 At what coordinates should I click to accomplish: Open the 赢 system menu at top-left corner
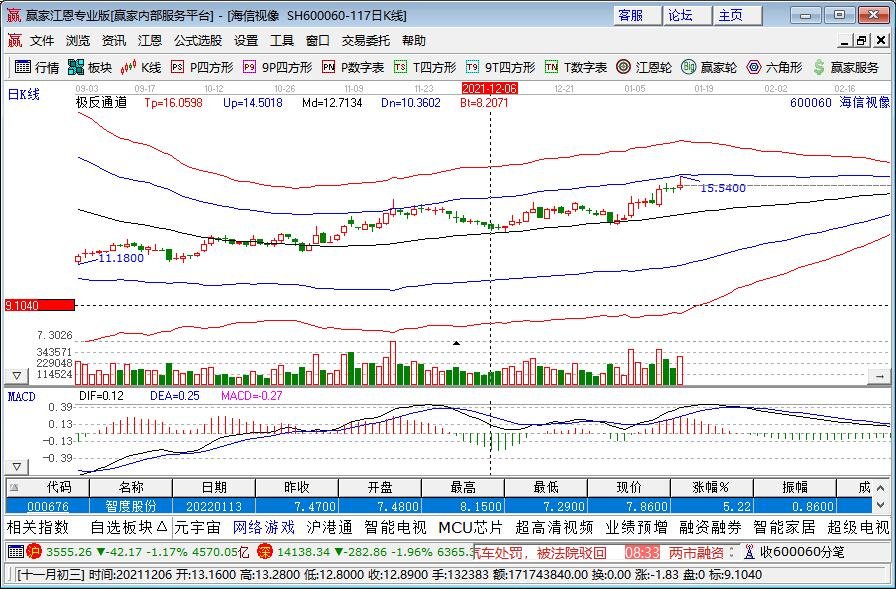tap(15, 40)
